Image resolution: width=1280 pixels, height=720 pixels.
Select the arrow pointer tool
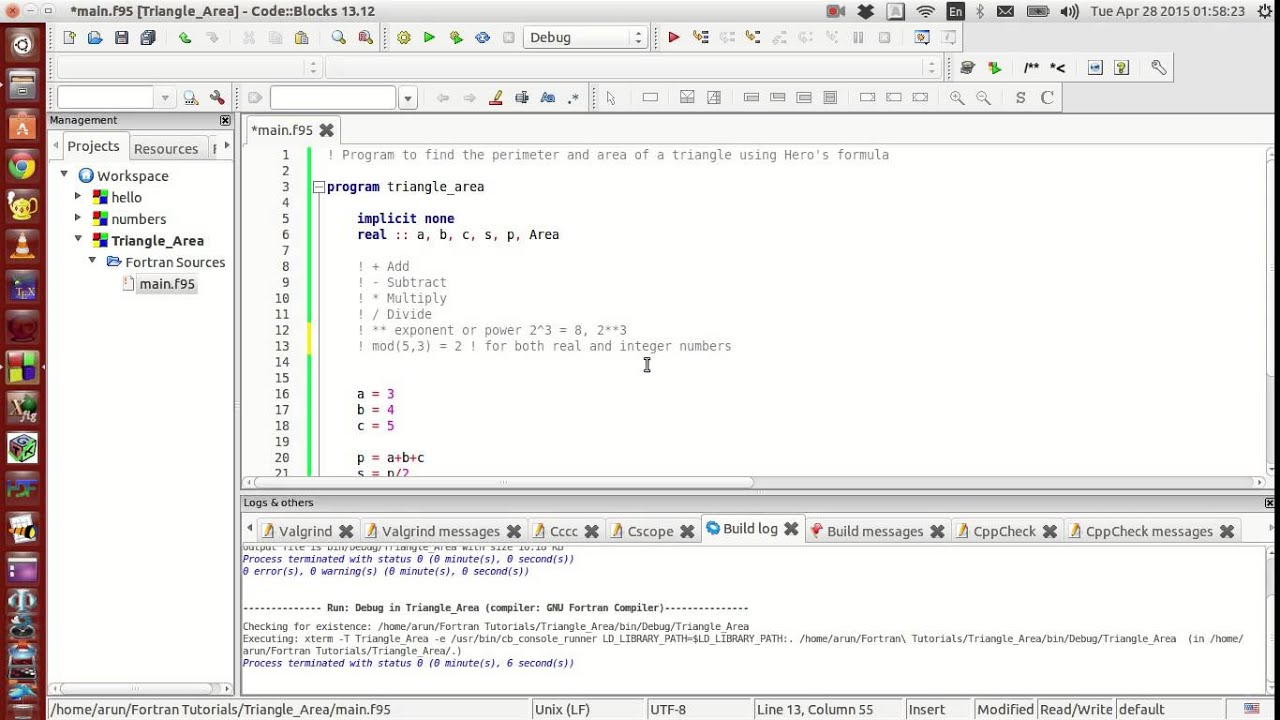point(611,97)
